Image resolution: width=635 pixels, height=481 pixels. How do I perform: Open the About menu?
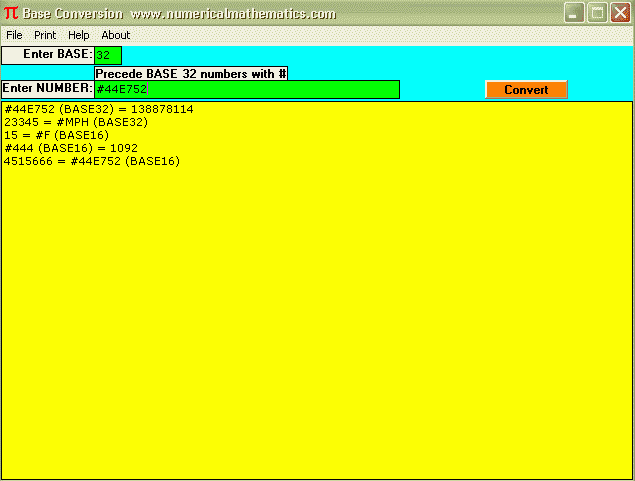click(115, 35)
